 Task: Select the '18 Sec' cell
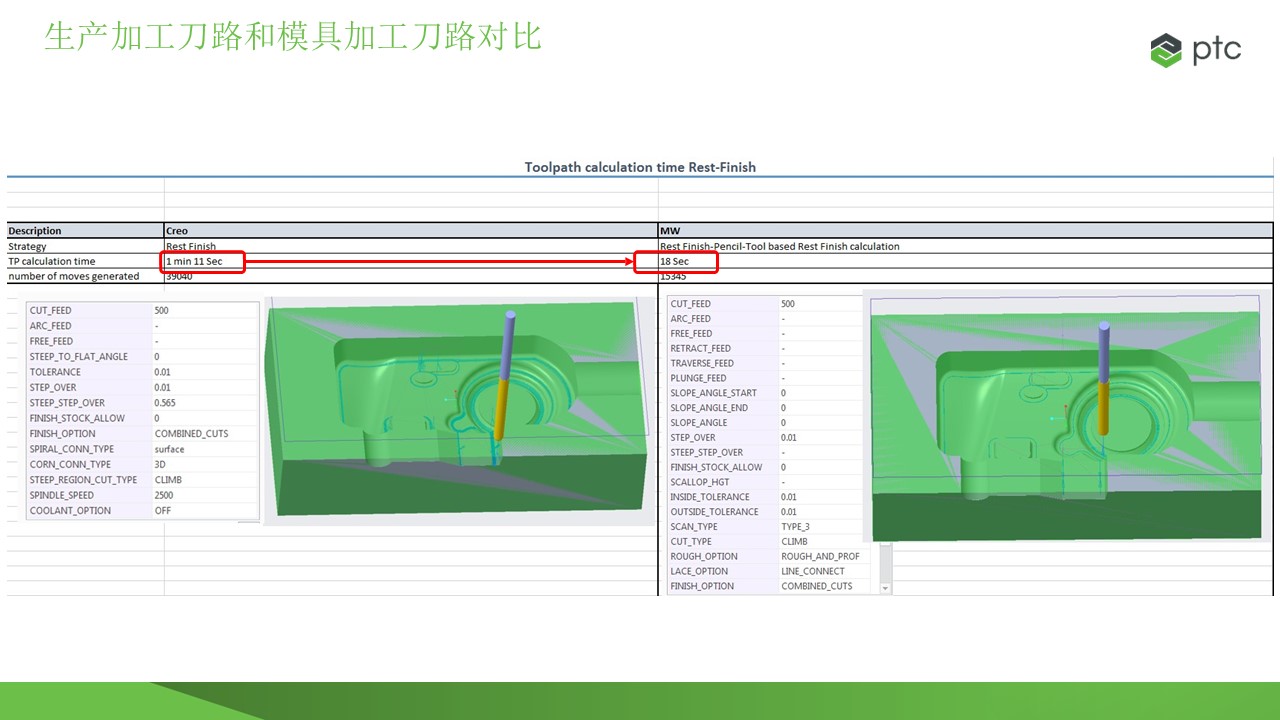click(x=676, y=262)
